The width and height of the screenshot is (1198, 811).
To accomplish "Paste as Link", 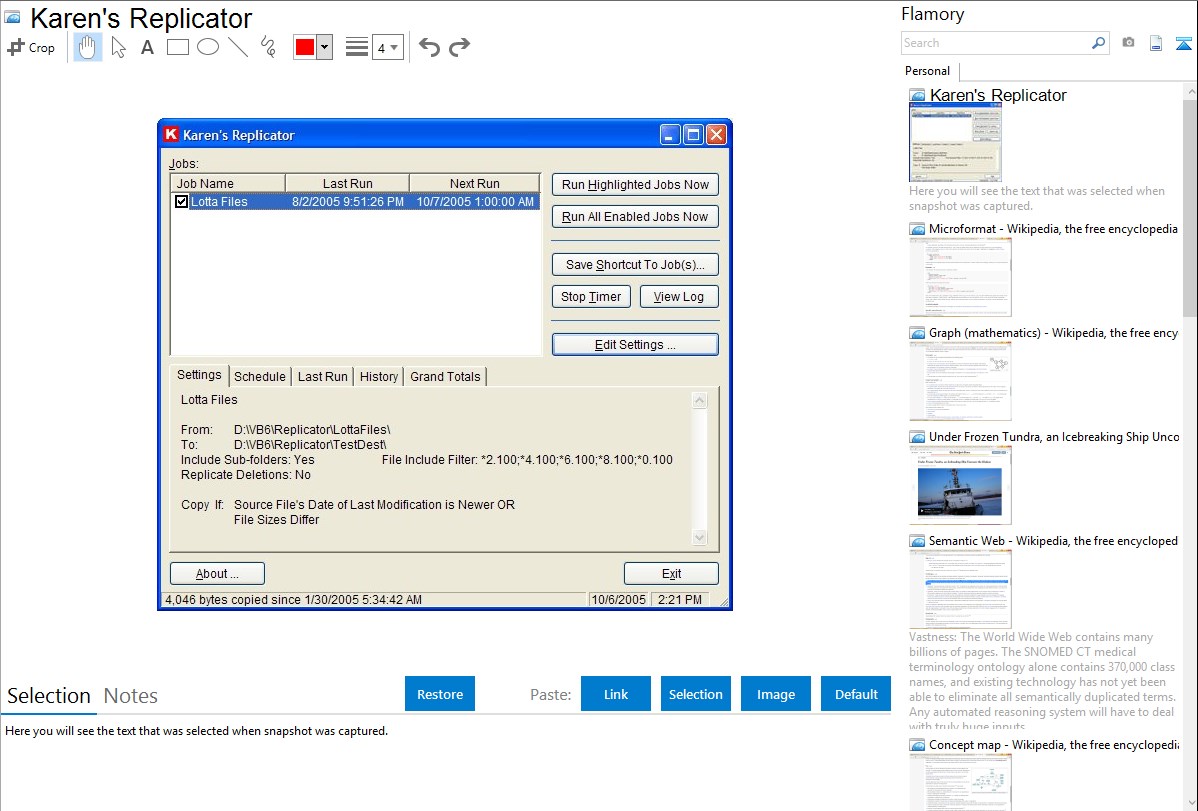I will [616, 694].
